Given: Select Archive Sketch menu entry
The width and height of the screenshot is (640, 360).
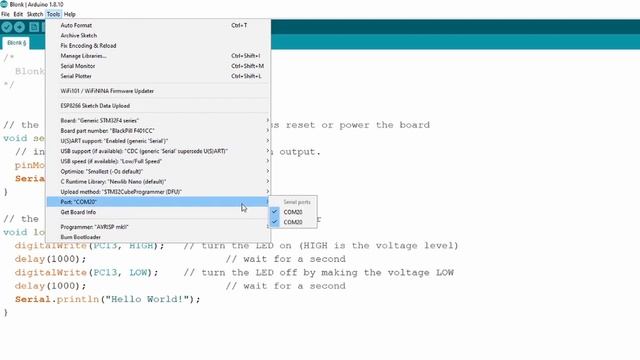Looking at the screenshot, I should click(158, 36).
